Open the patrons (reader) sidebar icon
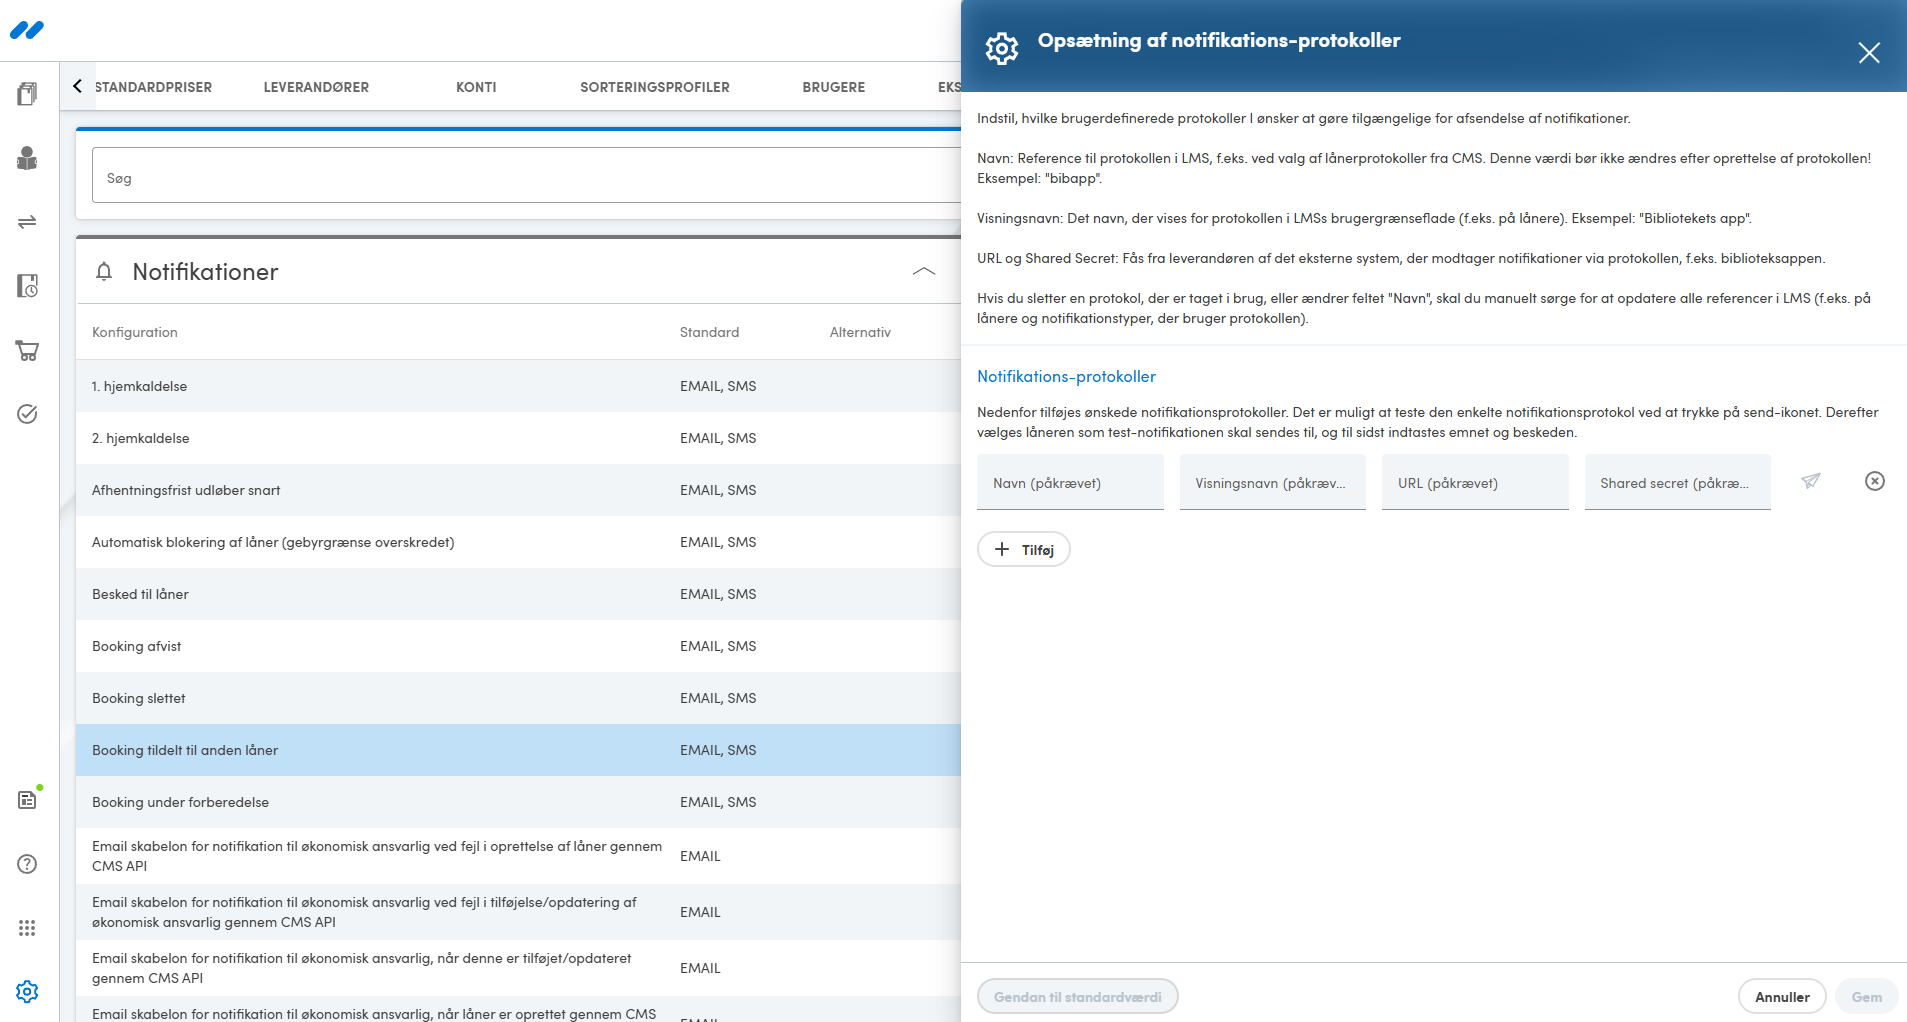 [27, 158]
